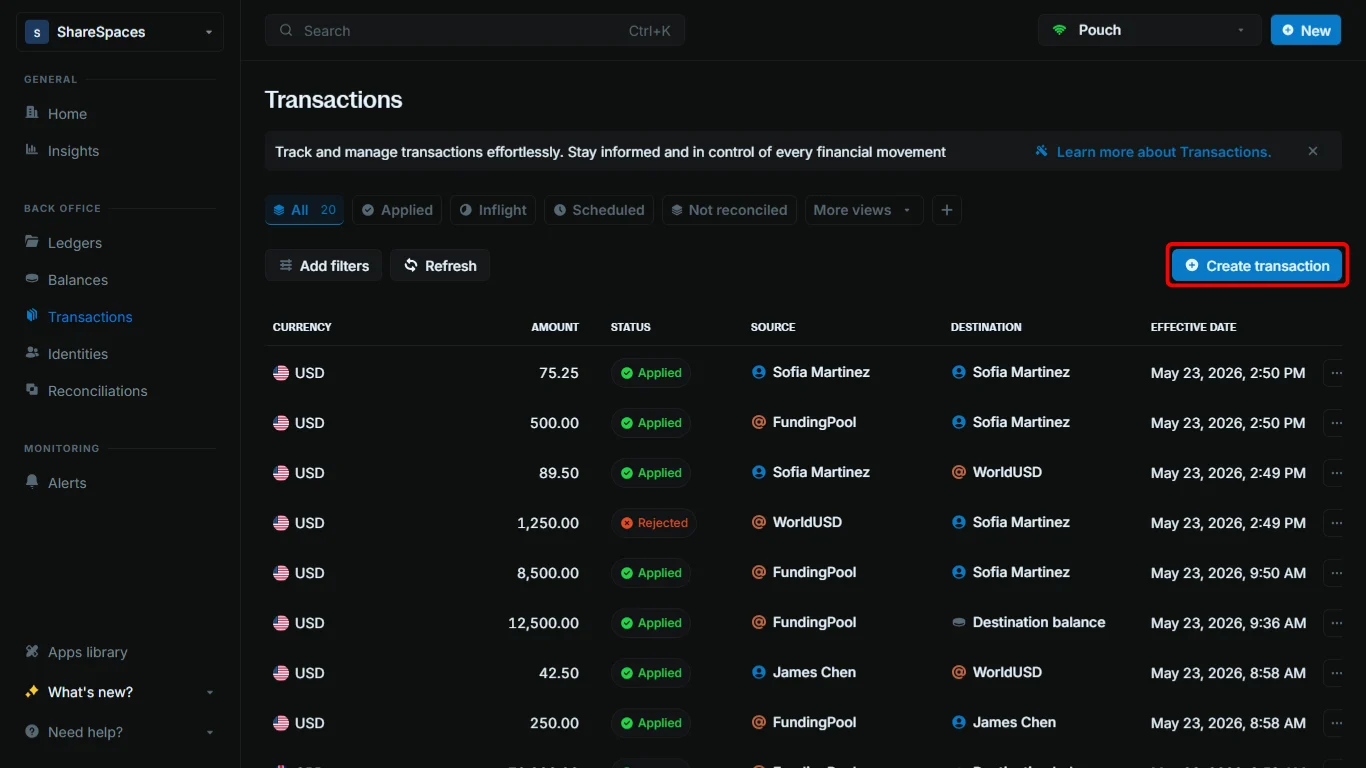
Task: Click the Reconciliations icon
Action: (32, 390)
